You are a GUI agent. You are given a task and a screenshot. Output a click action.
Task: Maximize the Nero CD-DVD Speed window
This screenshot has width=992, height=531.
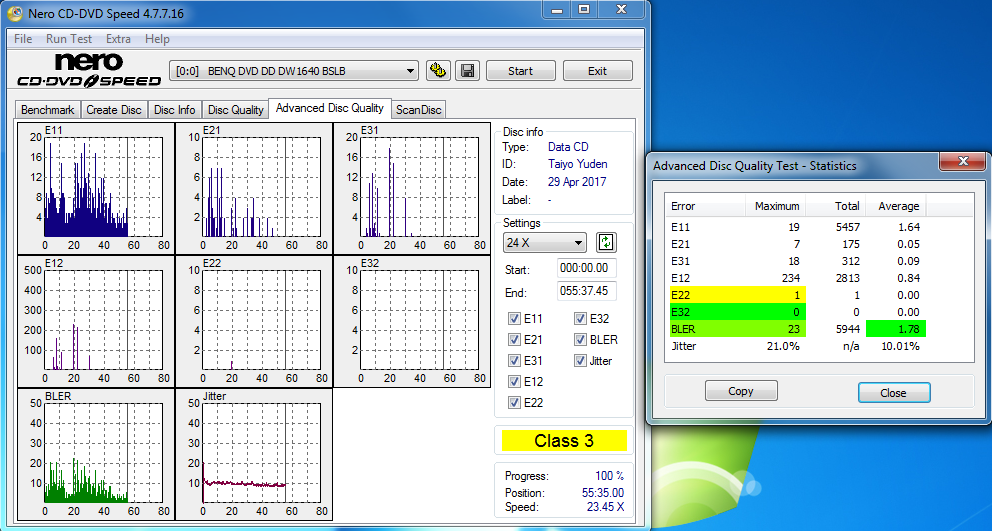tap(585, 9)
